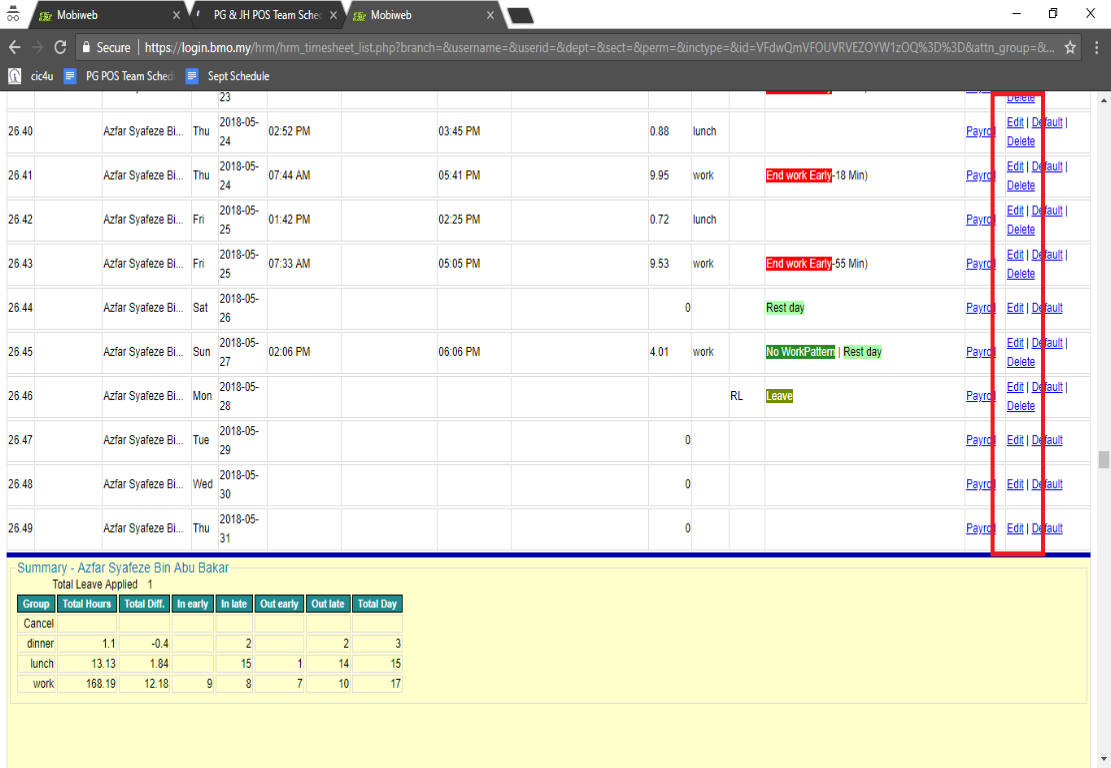Click lunch total hours value 13.13
1111x768 pixels.
103,664
